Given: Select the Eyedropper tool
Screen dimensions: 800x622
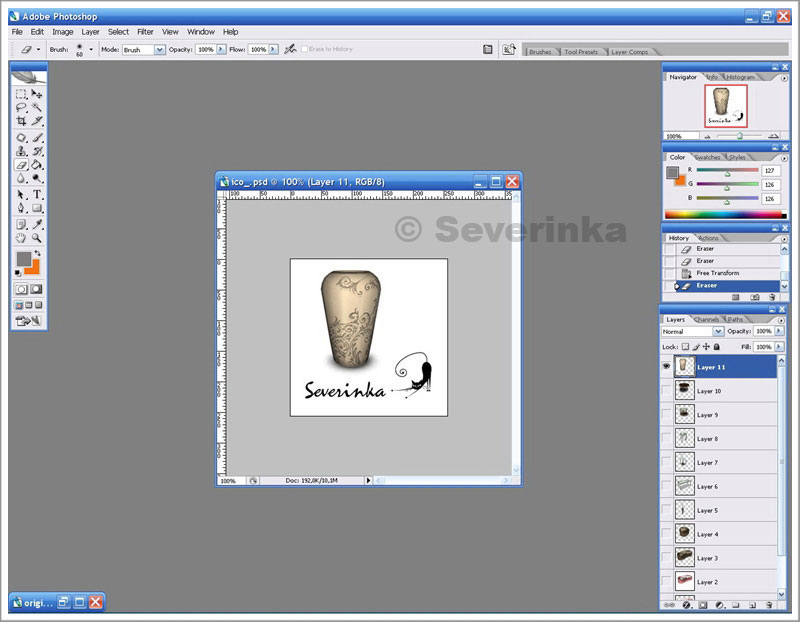Looking at the screenshot, I should [37, 224].
